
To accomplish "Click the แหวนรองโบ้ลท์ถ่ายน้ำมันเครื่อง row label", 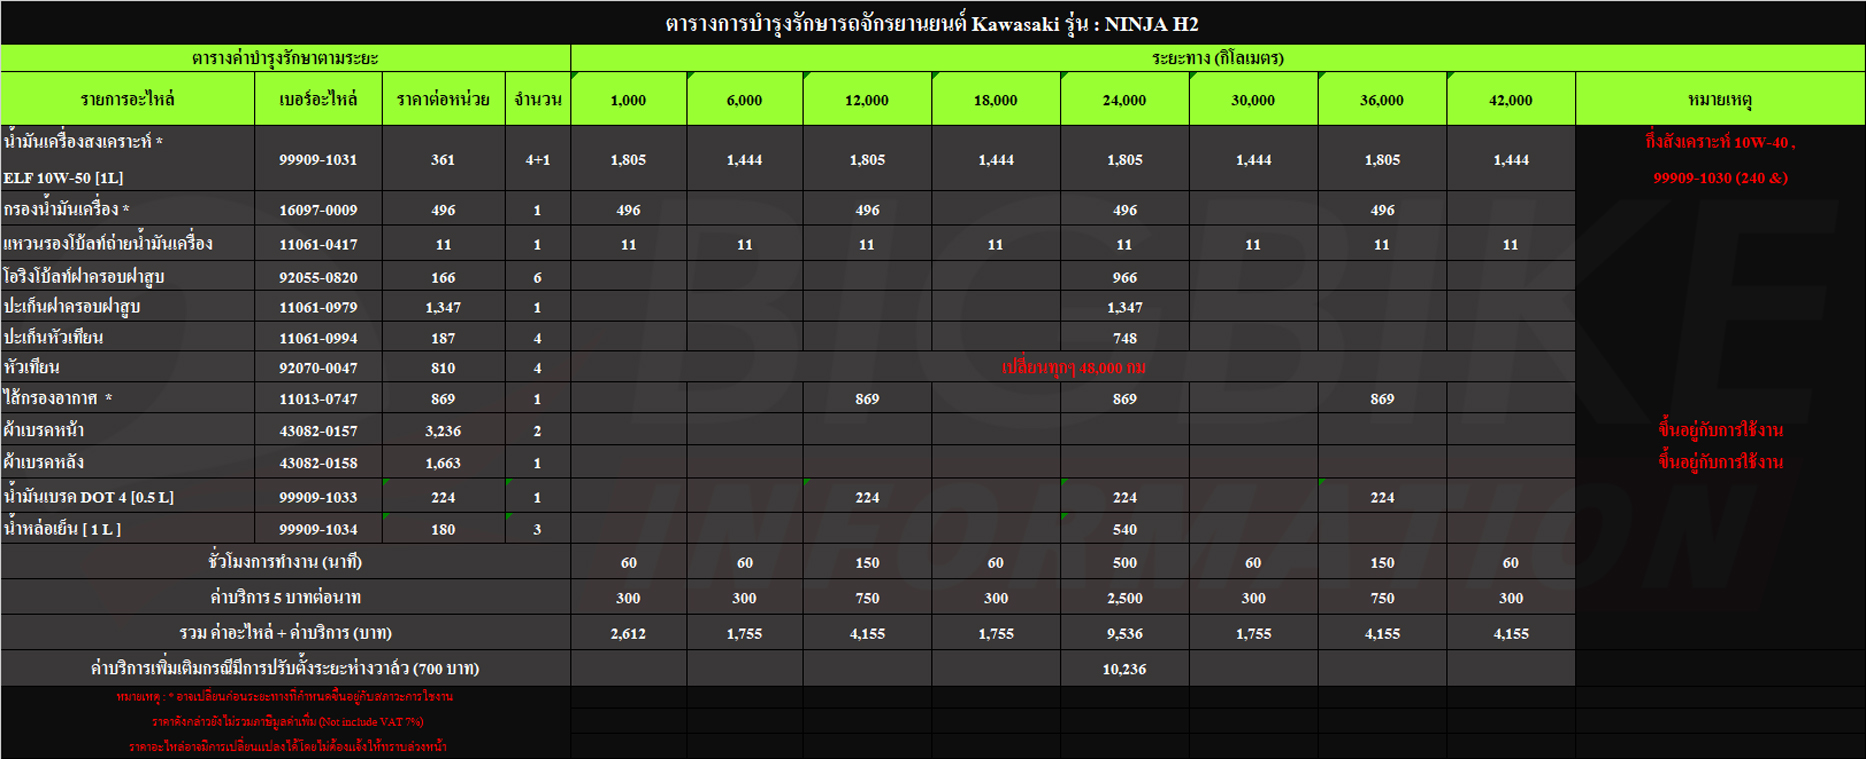I will [108, 243].
